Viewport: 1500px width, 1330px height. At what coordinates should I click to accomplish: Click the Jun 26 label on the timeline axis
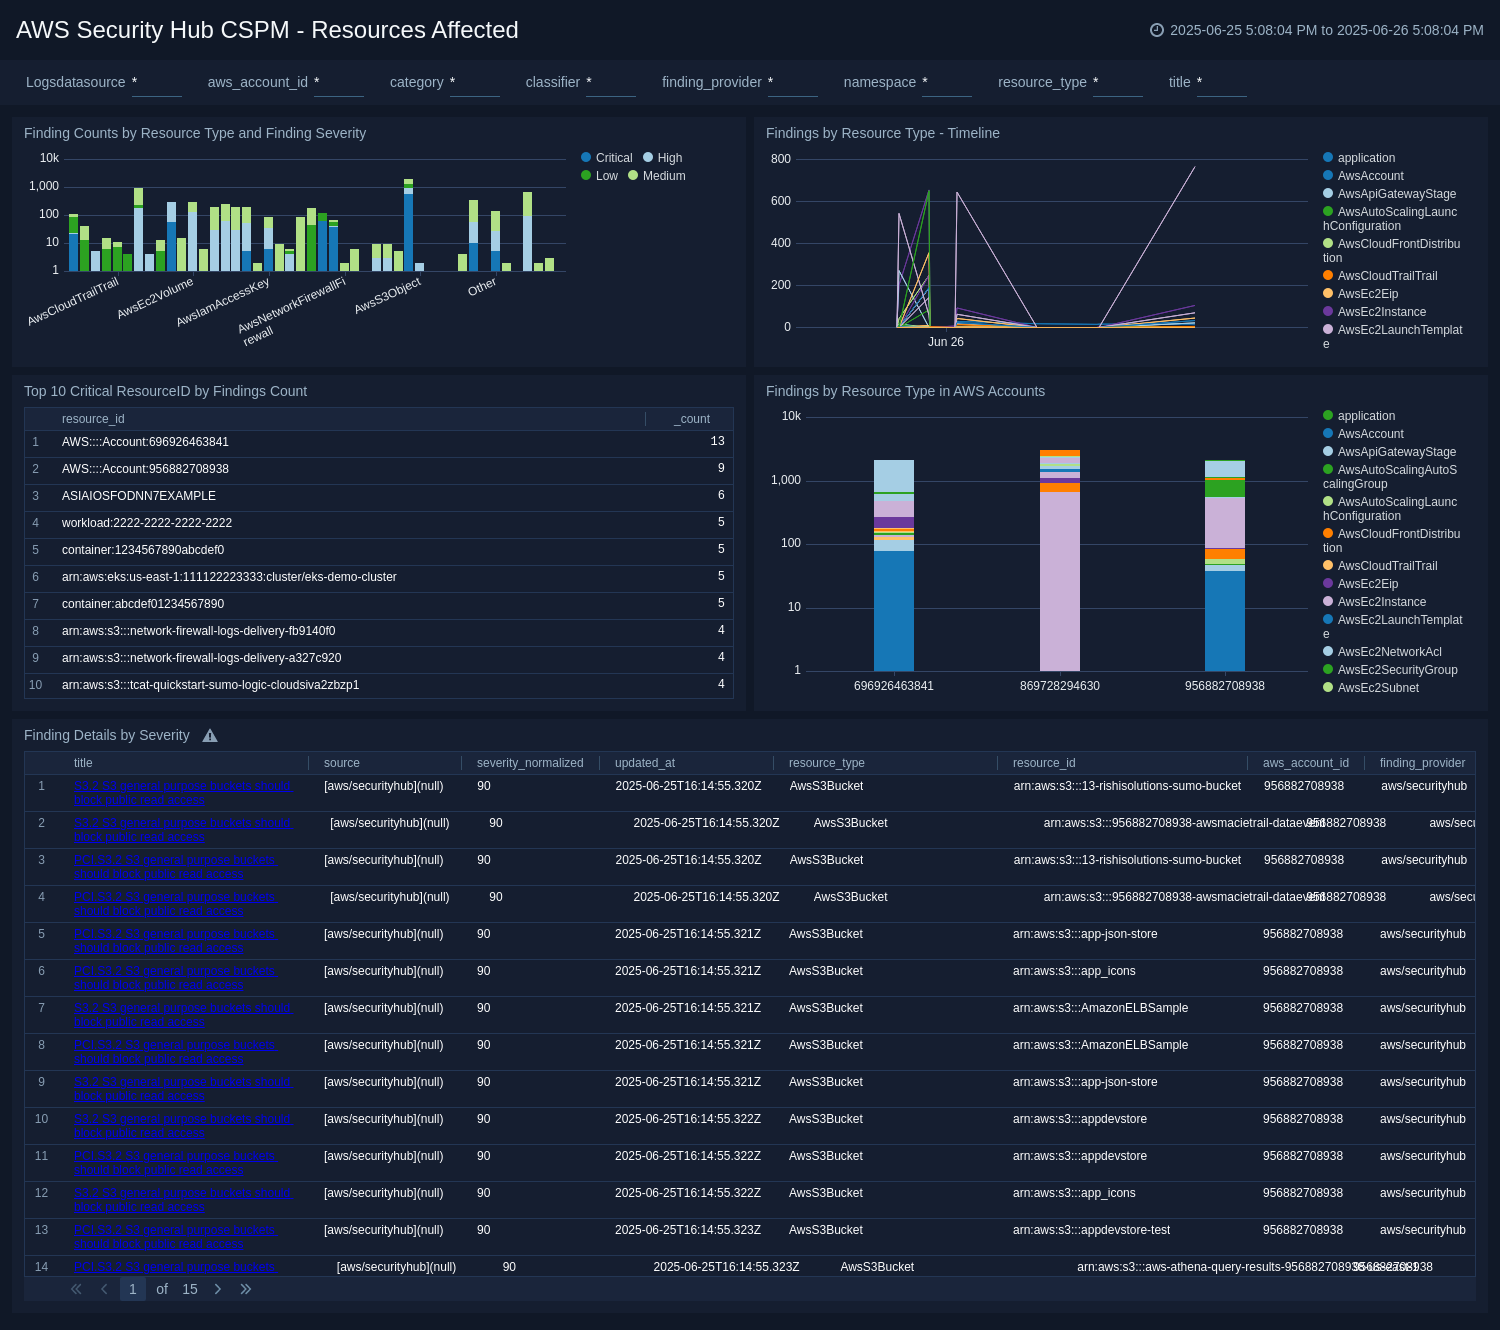coord(946,342)
